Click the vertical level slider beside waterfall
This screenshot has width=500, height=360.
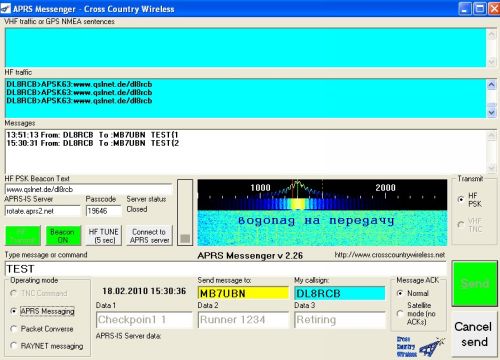click(x=185, y=213)
